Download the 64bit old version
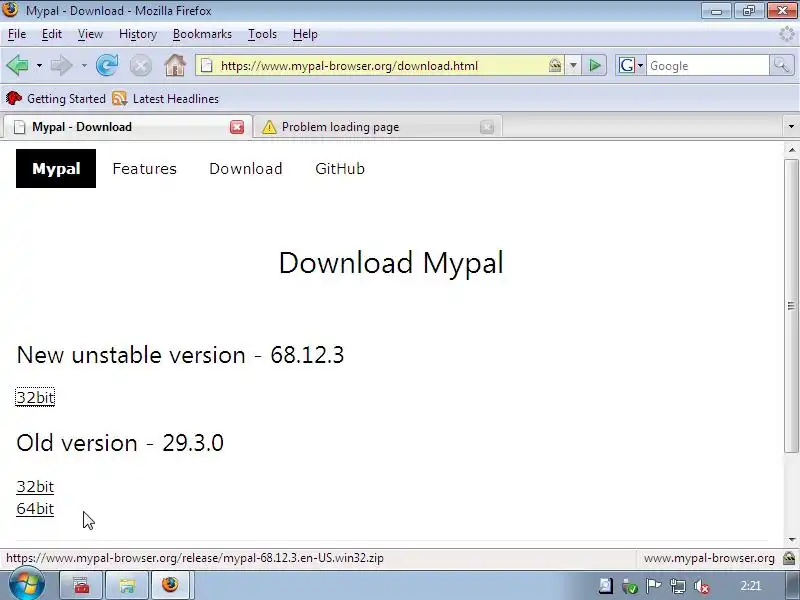The image size is (800, 600). (x=35, y=509)
